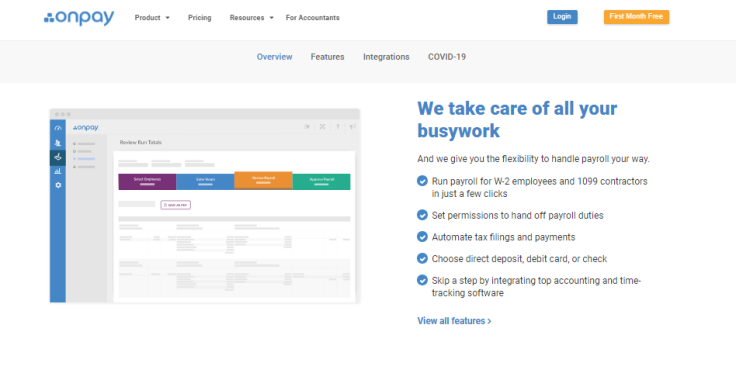Follow the View all features link
Image resolution: width=736 pixels, height=380 pixels.
click(454, 321)
